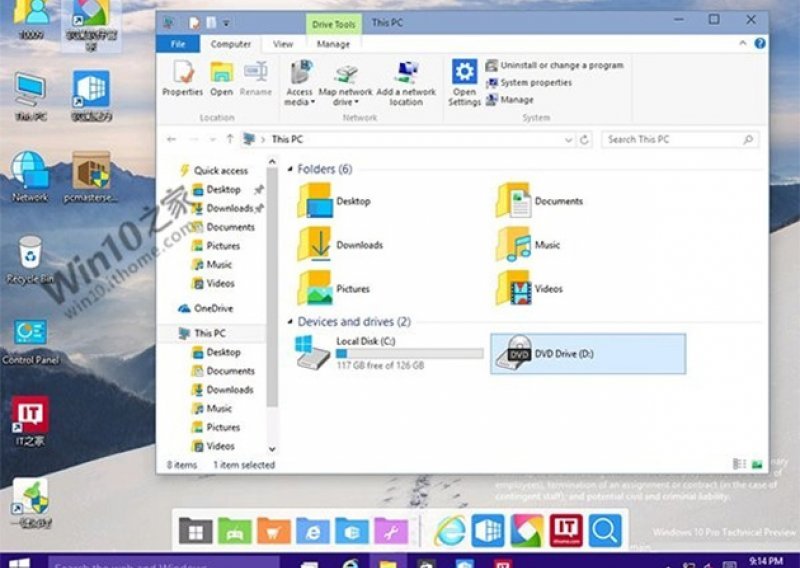
Task: Open the Access media dropdown
Action: tap(299, 83)
